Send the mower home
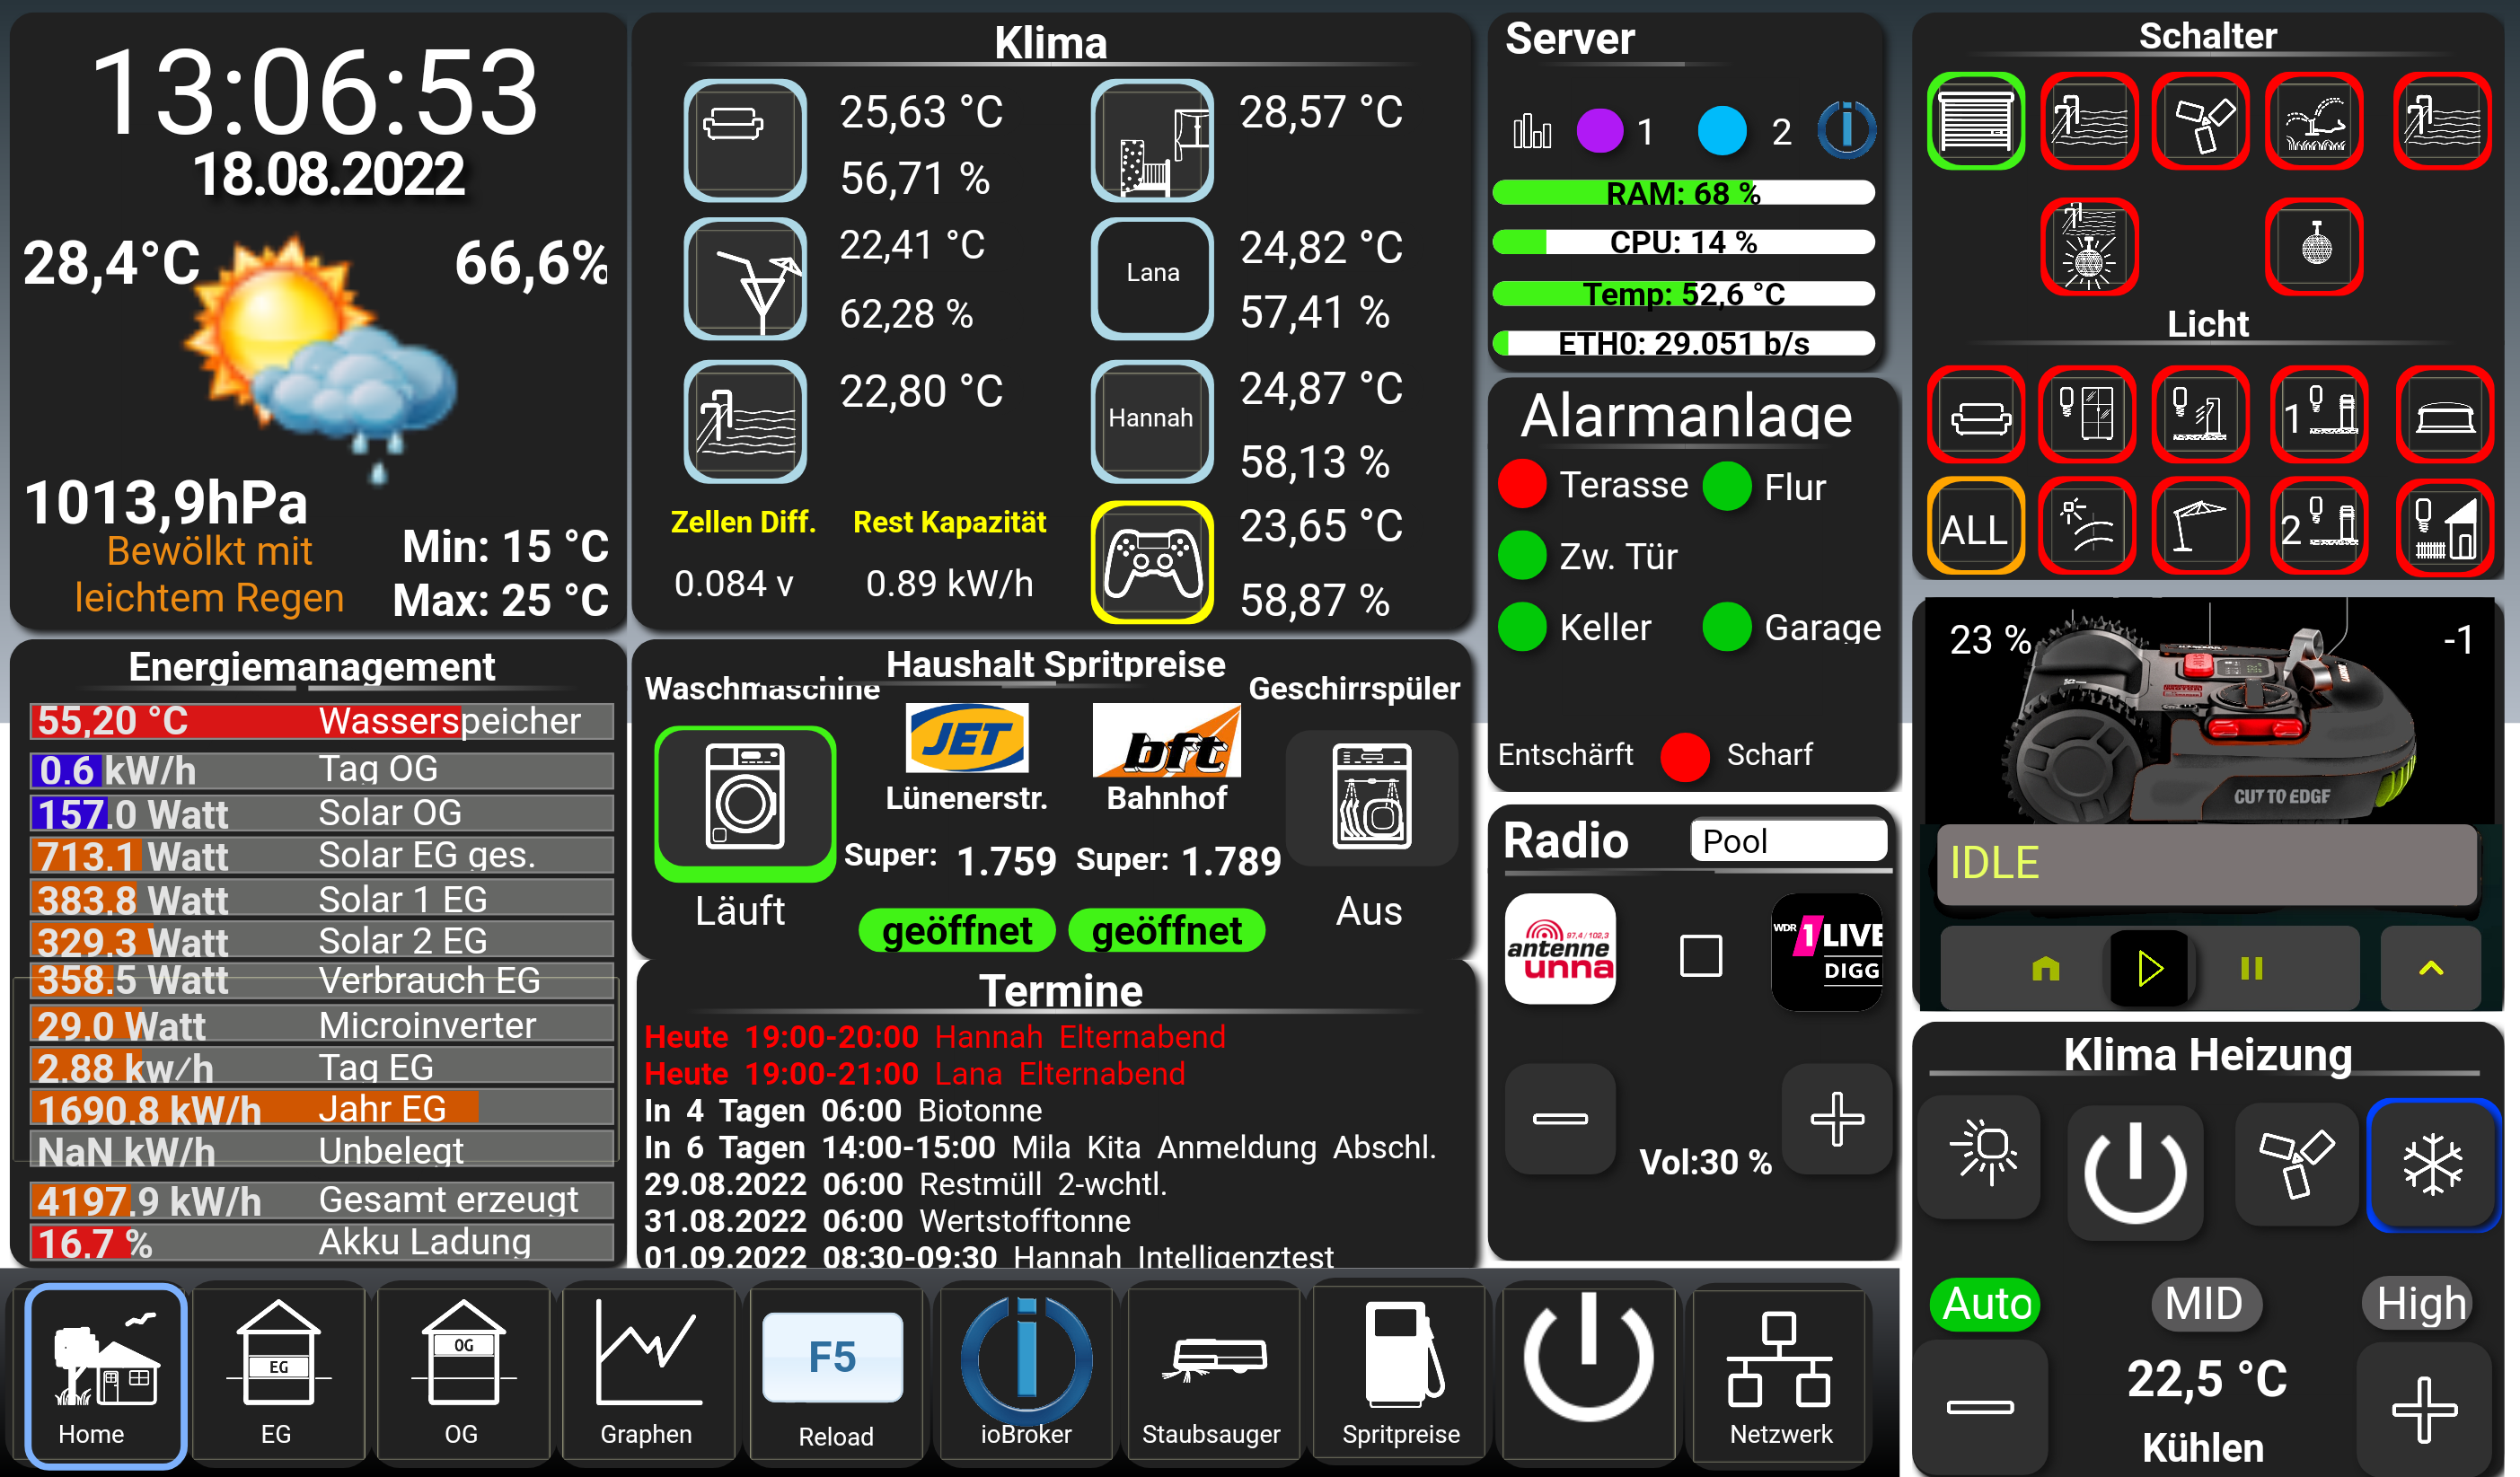 click(x=2046, y=968)
